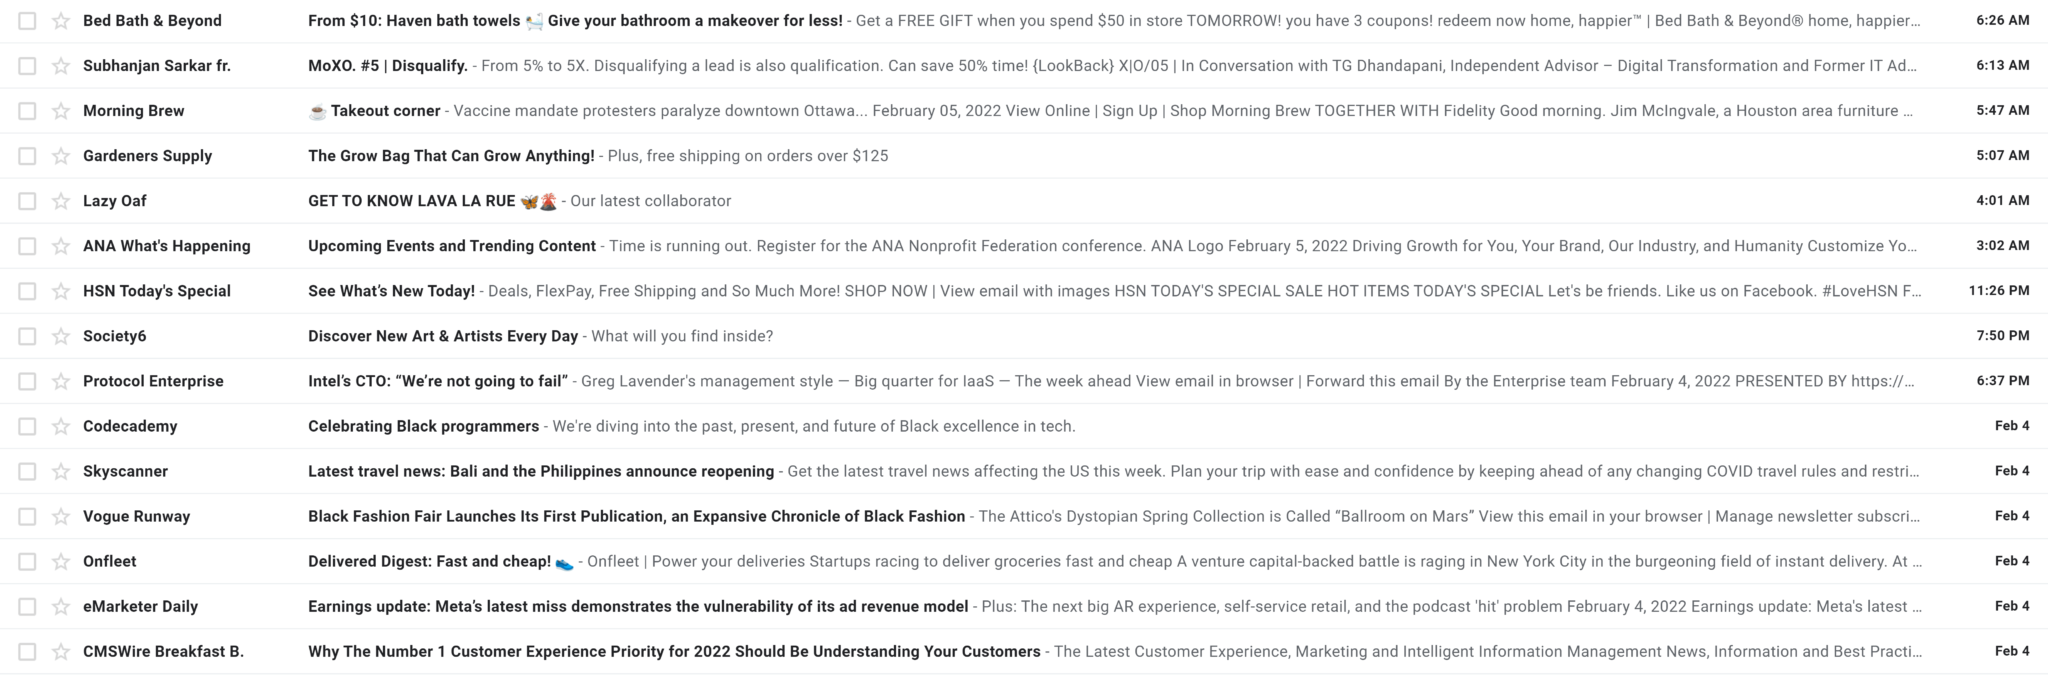The height and width of the screenshot is (700, 2048).
Task: Open the Delivered Digest: Fast and cheap email
Action: 1024,561
